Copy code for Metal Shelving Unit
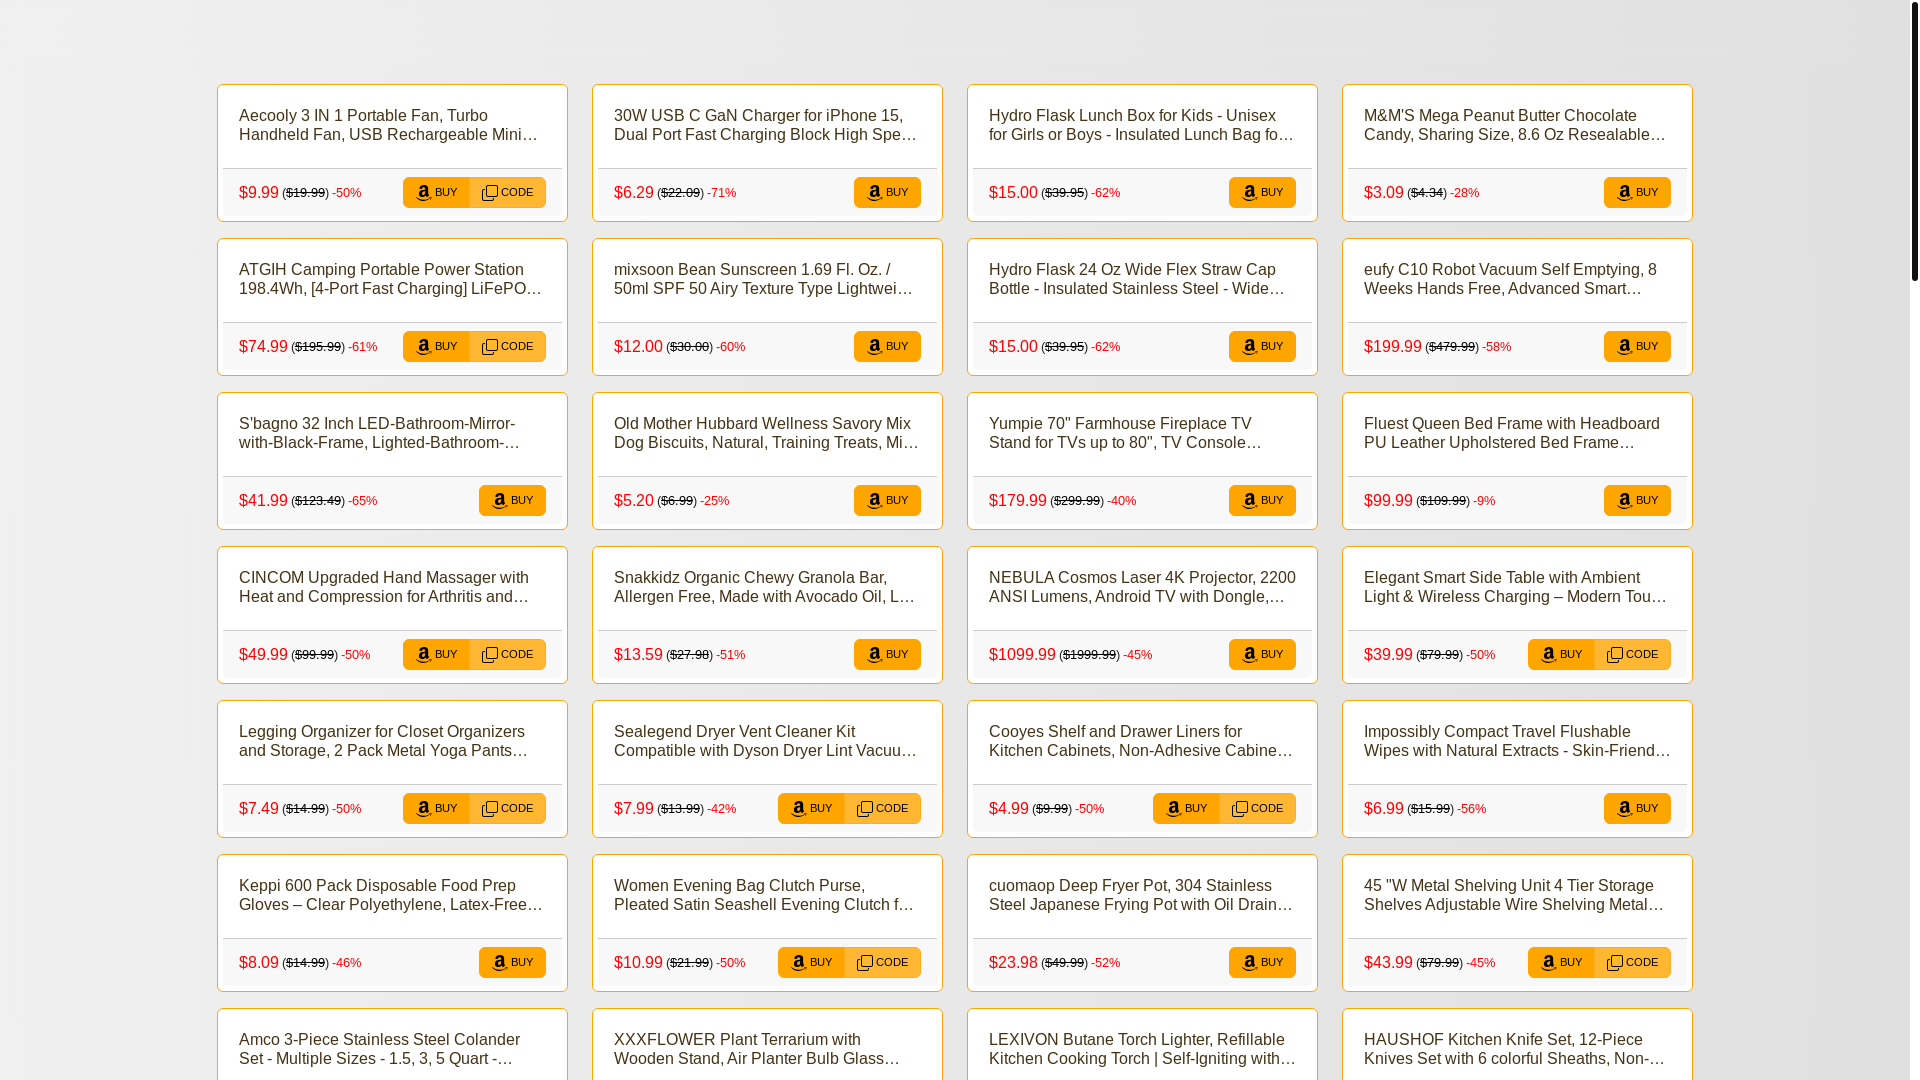The image size is (1920, 1080). point(1633,963)
